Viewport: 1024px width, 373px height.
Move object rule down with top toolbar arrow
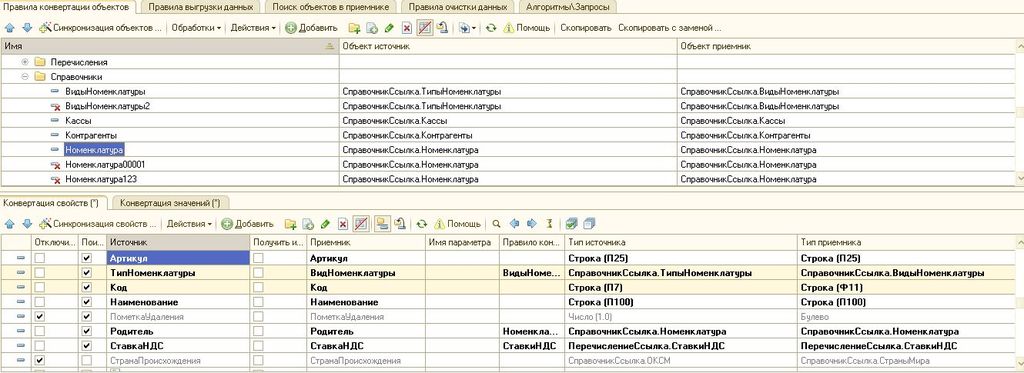pyautogui.click(x=27, y=28)
